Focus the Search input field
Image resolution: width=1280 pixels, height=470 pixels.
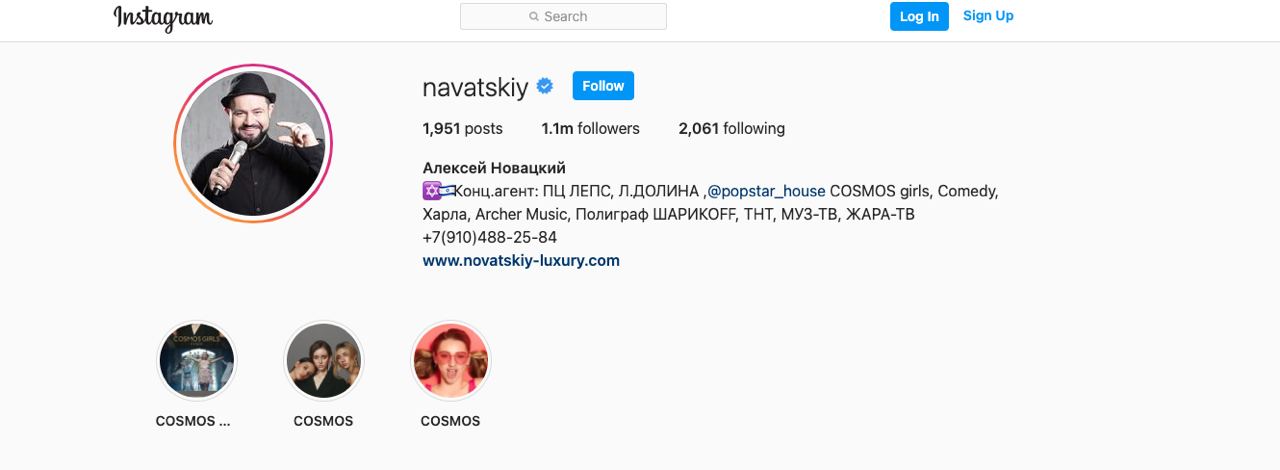[563, 17]
